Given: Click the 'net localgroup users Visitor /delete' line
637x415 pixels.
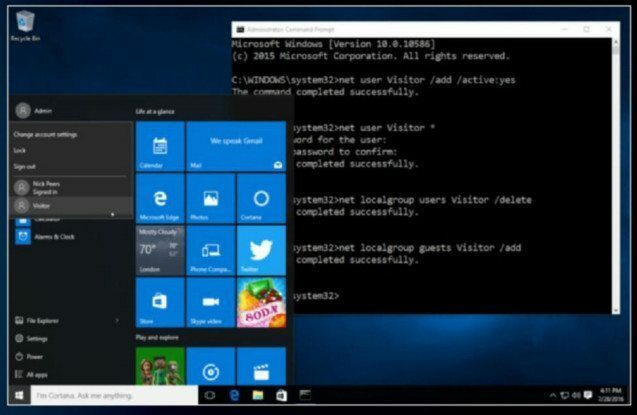Looking at the screenshot, I should click(412, 200).
